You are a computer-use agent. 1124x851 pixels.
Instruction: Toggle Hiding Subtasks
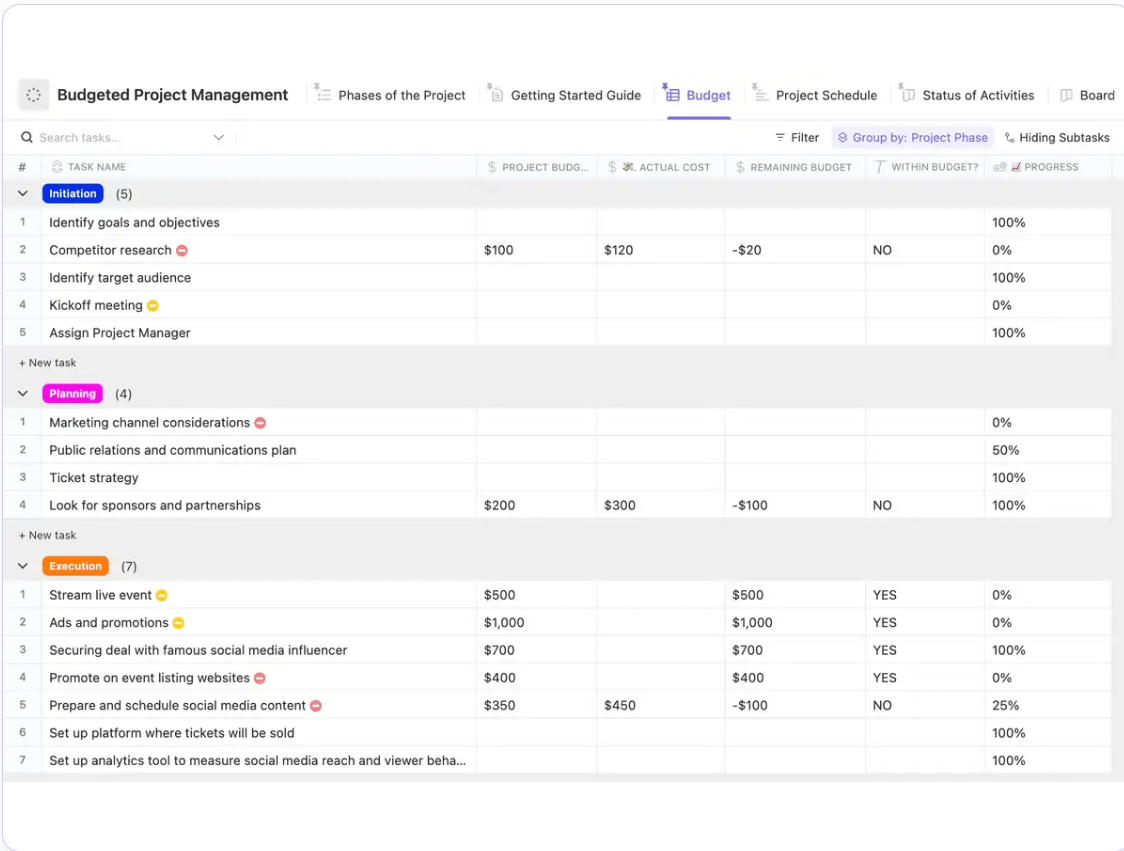click(x=1057, y=137)
